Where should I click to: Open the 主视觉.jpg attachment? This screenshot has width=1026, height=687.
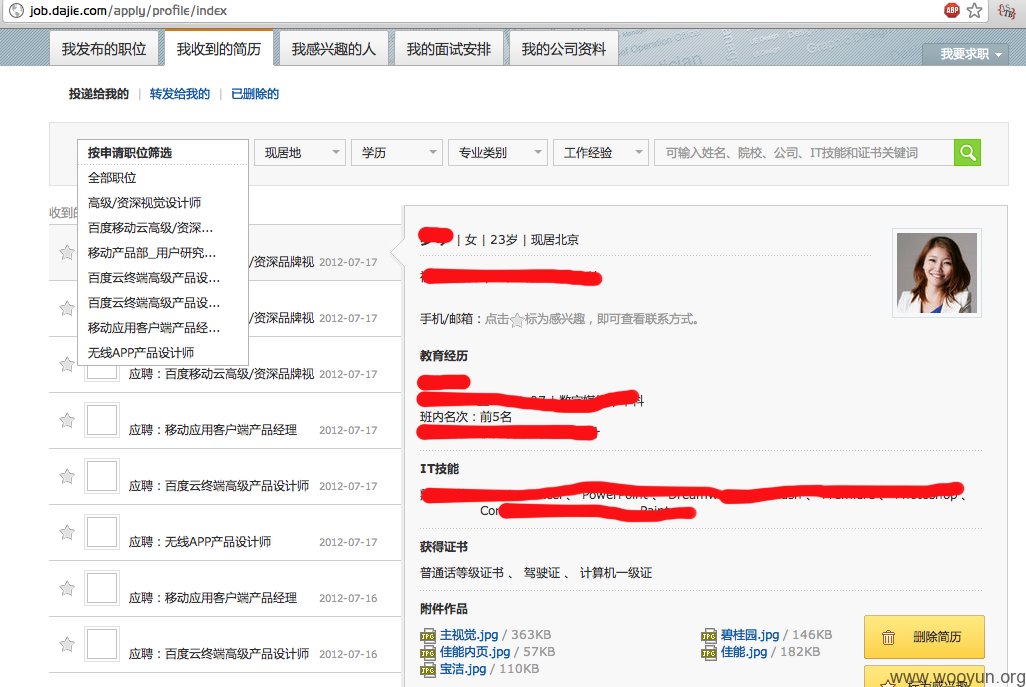(x=469, y=635)
